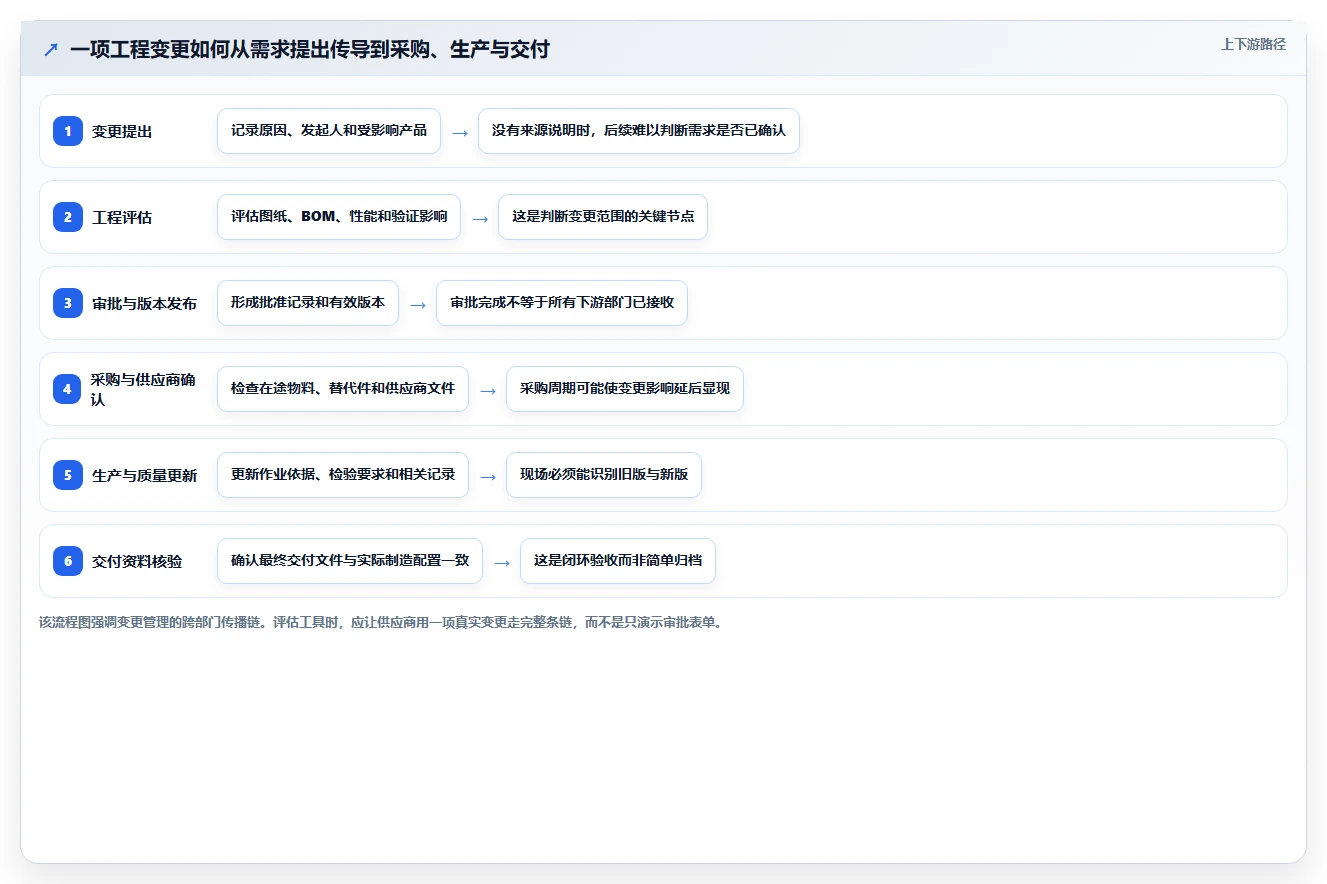Click the arrow in the 工程评估 row

pos(480,218)
